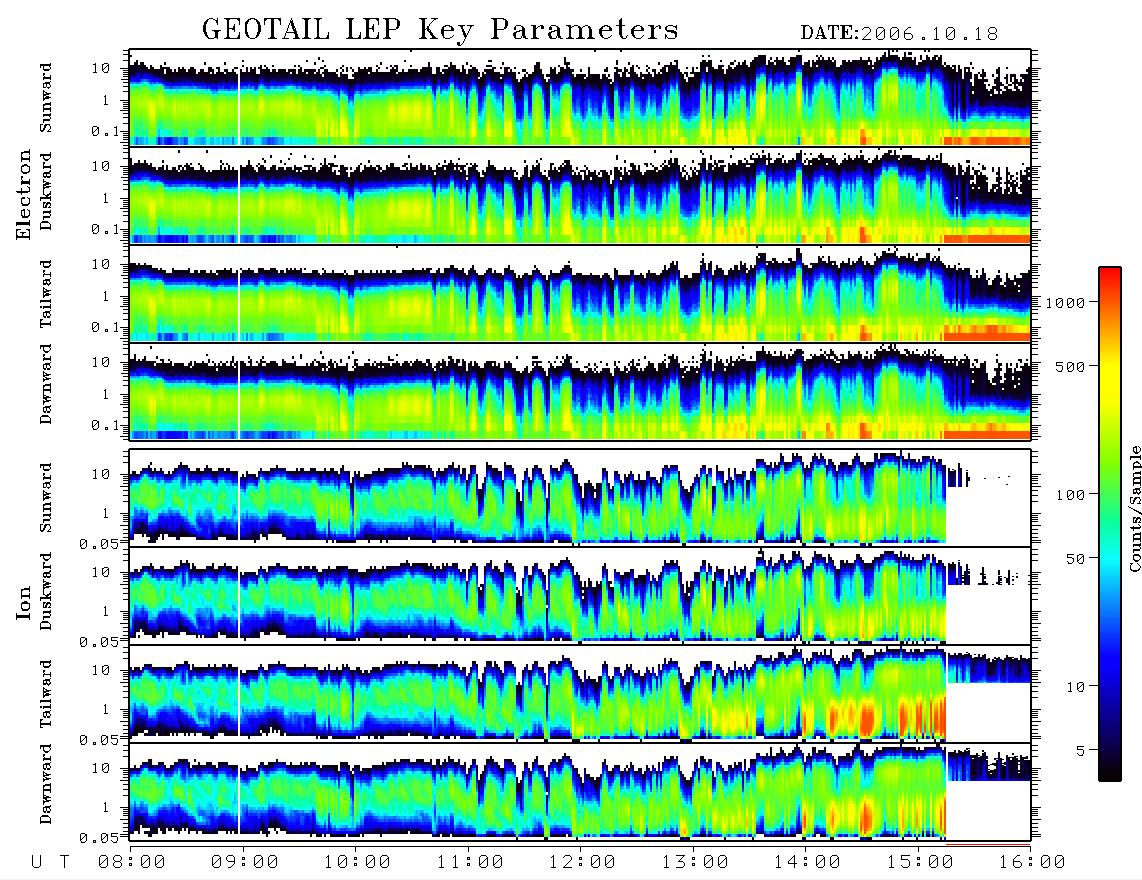Click the '500' color scale label
Screen dimensions: 1142x880
tap(1071, 366)
